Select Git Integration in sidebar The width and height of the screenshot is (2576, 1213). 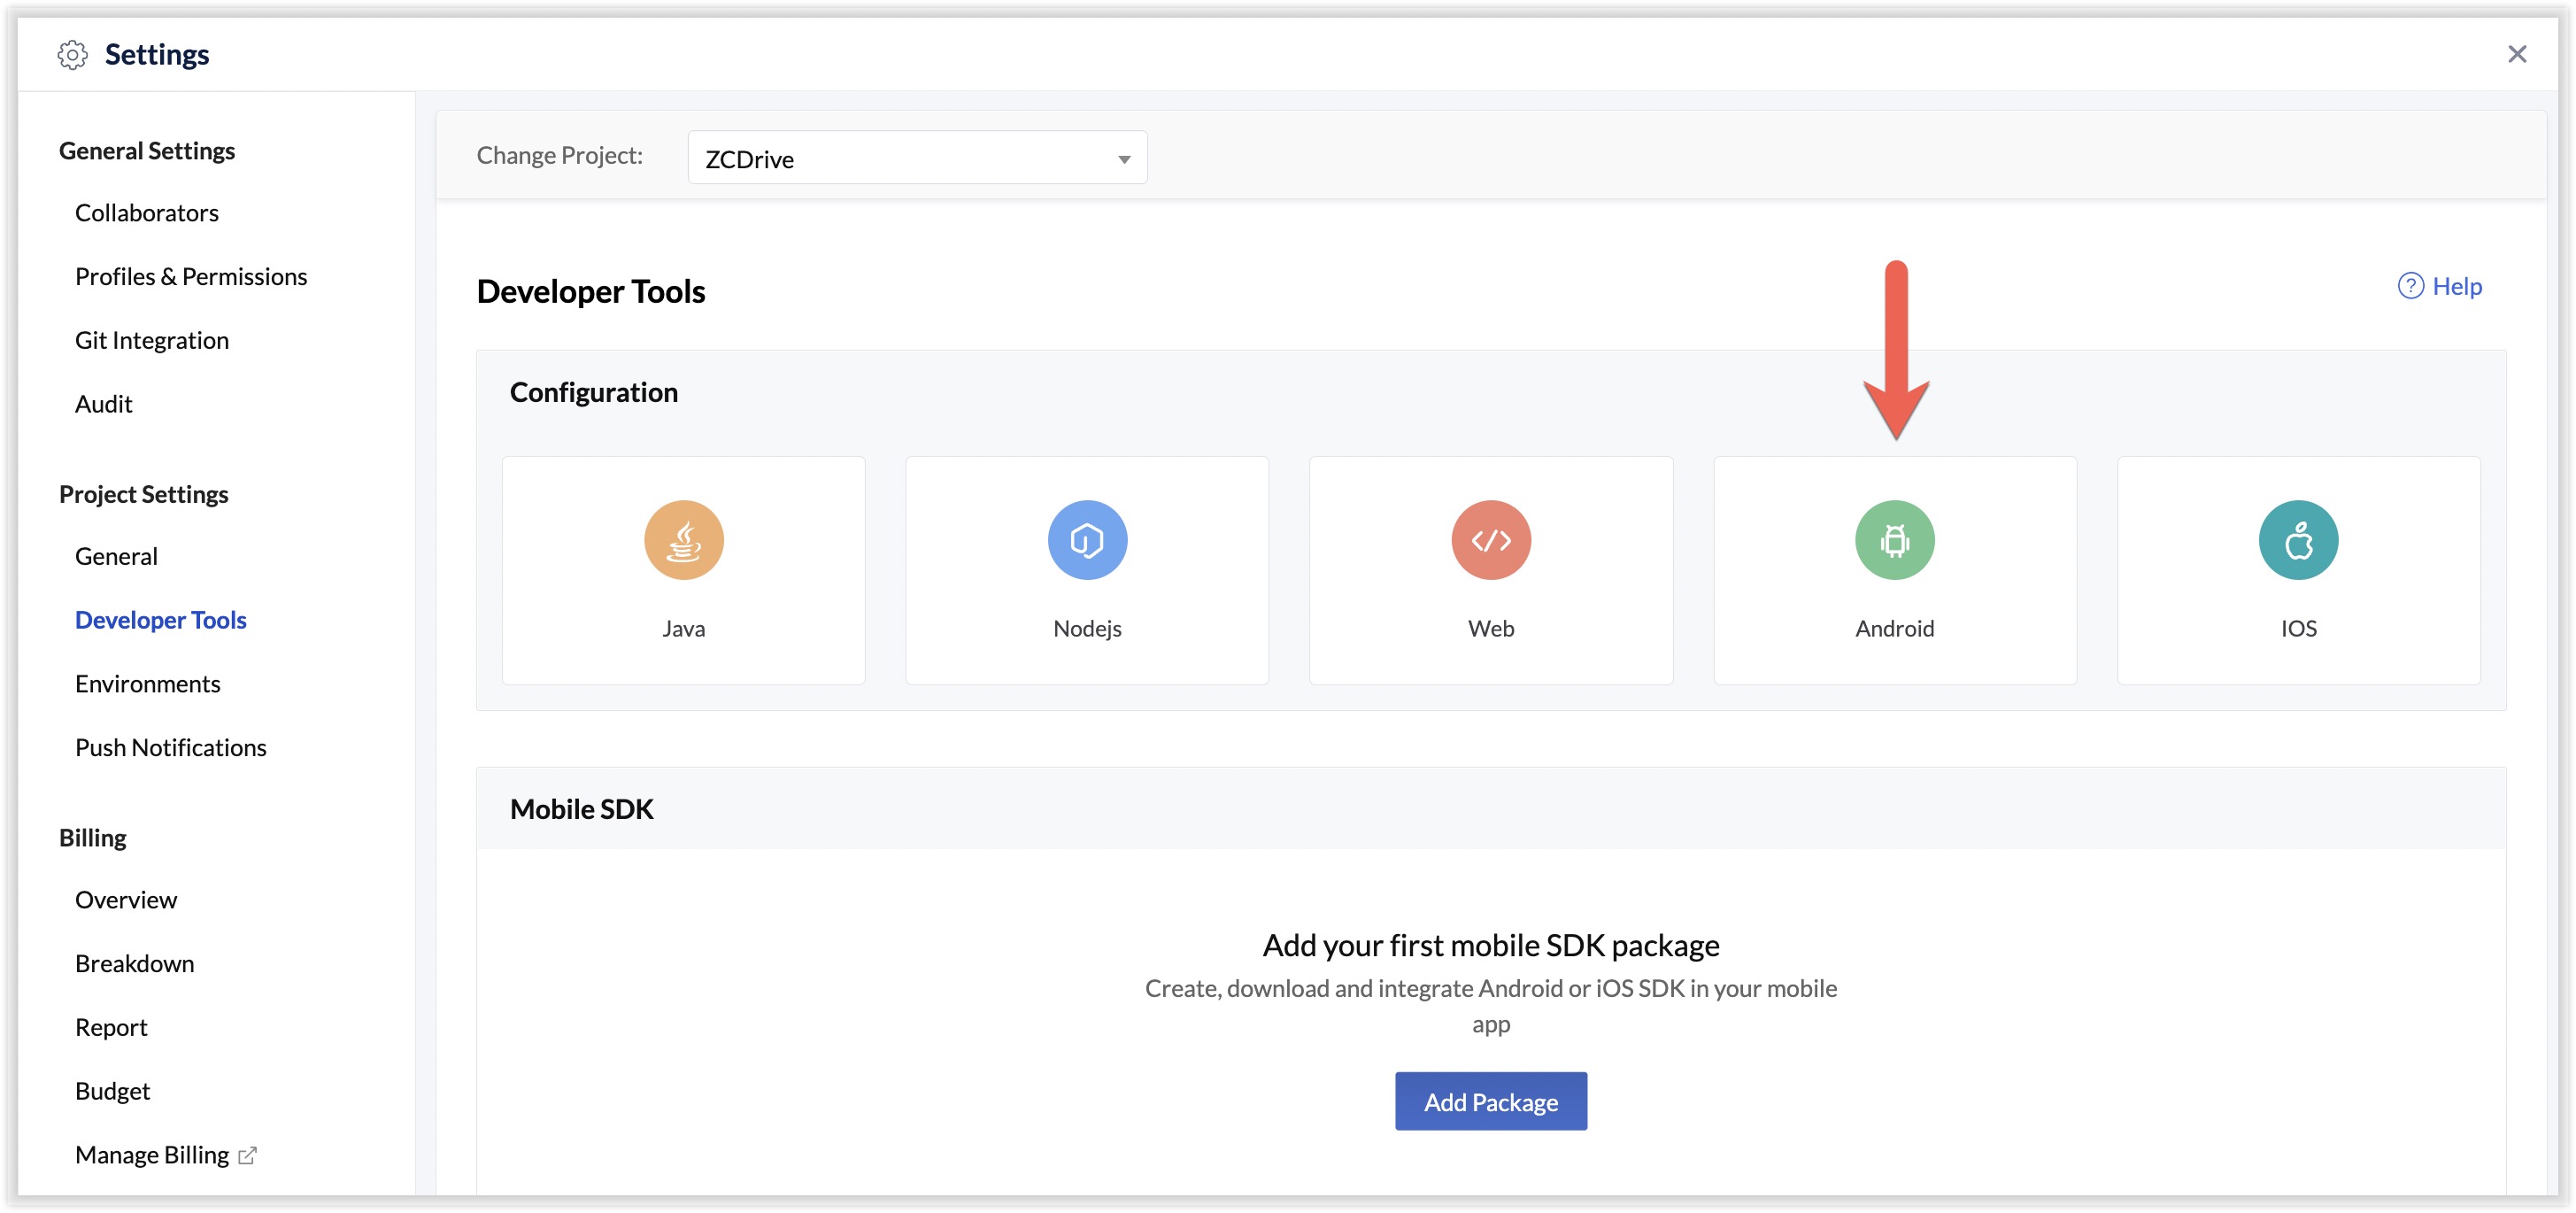coord(152,341)
